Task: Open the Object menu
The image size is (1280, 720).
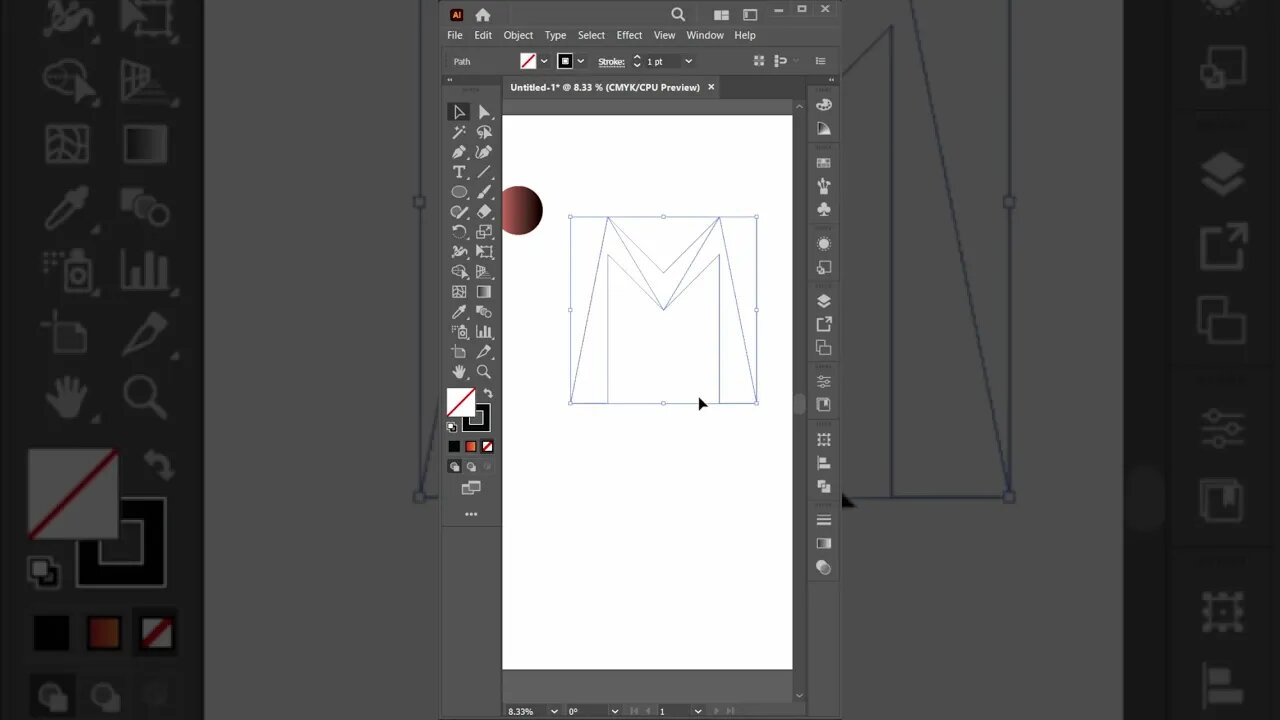Action: point(518,35)
